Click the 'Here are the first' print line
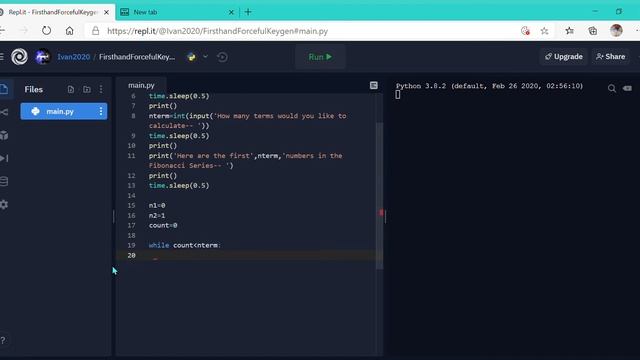The image size is (640, 360). point(245,160)
